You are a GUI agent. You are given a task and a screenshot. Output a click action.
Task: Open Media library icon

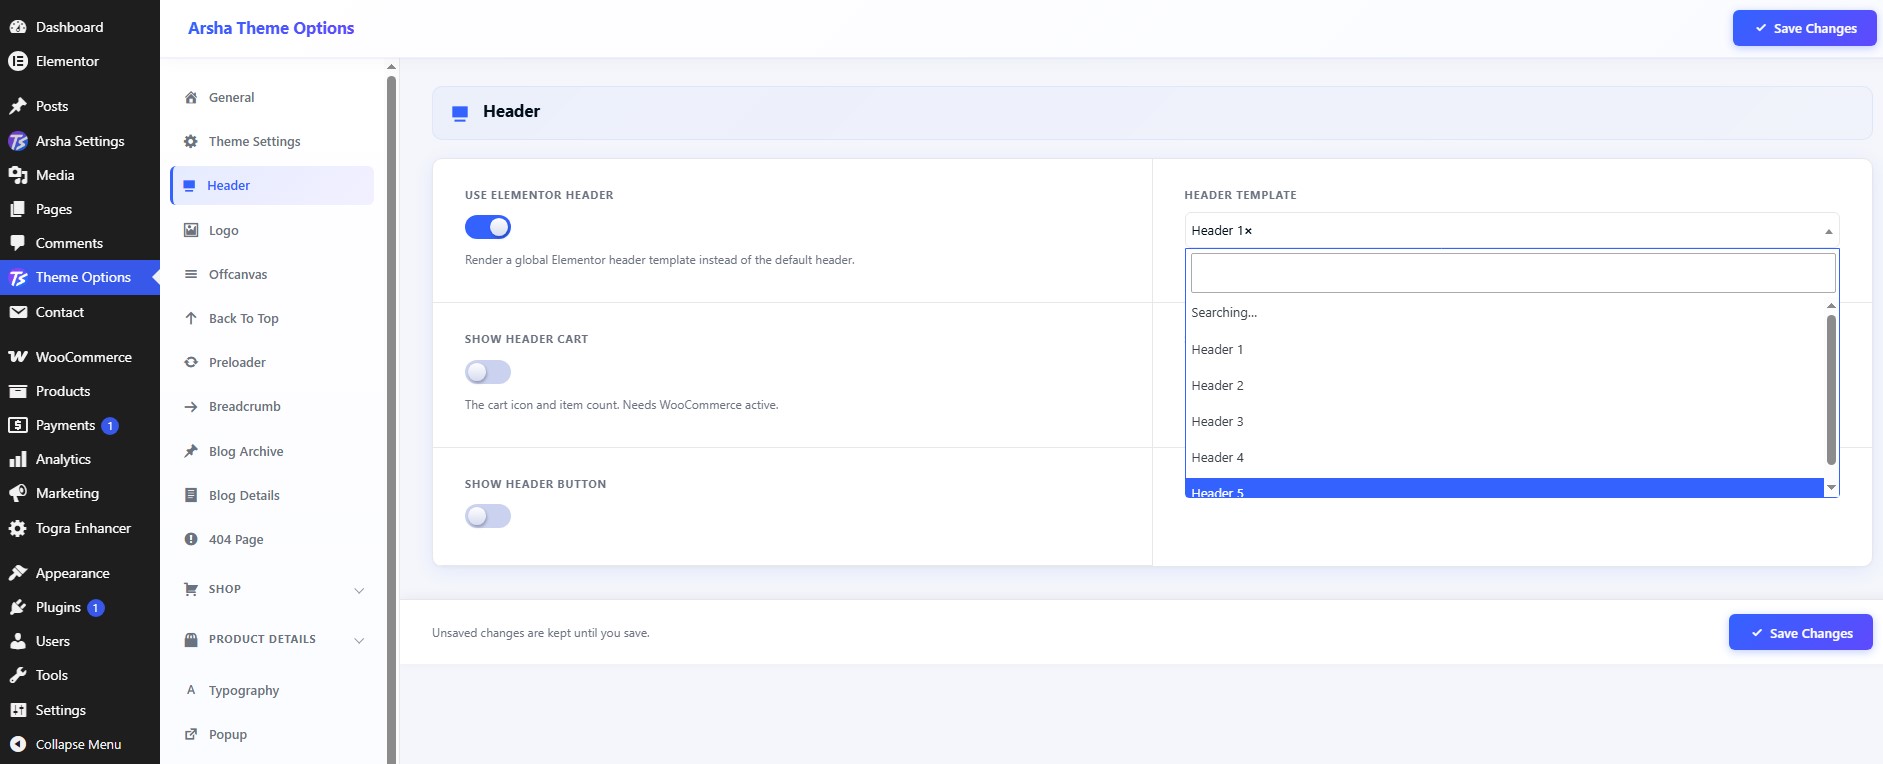pos(17,175)
